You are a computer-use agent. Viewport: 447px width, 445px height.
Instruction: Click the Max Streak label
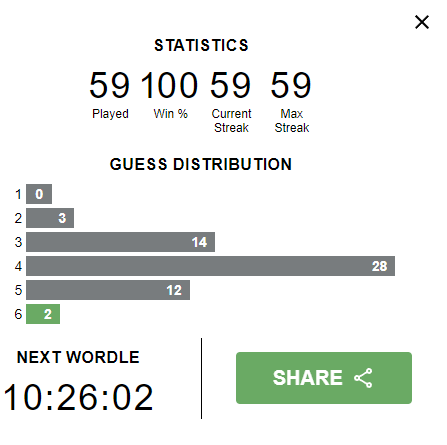pyautogui.click(x=292, y=121)
